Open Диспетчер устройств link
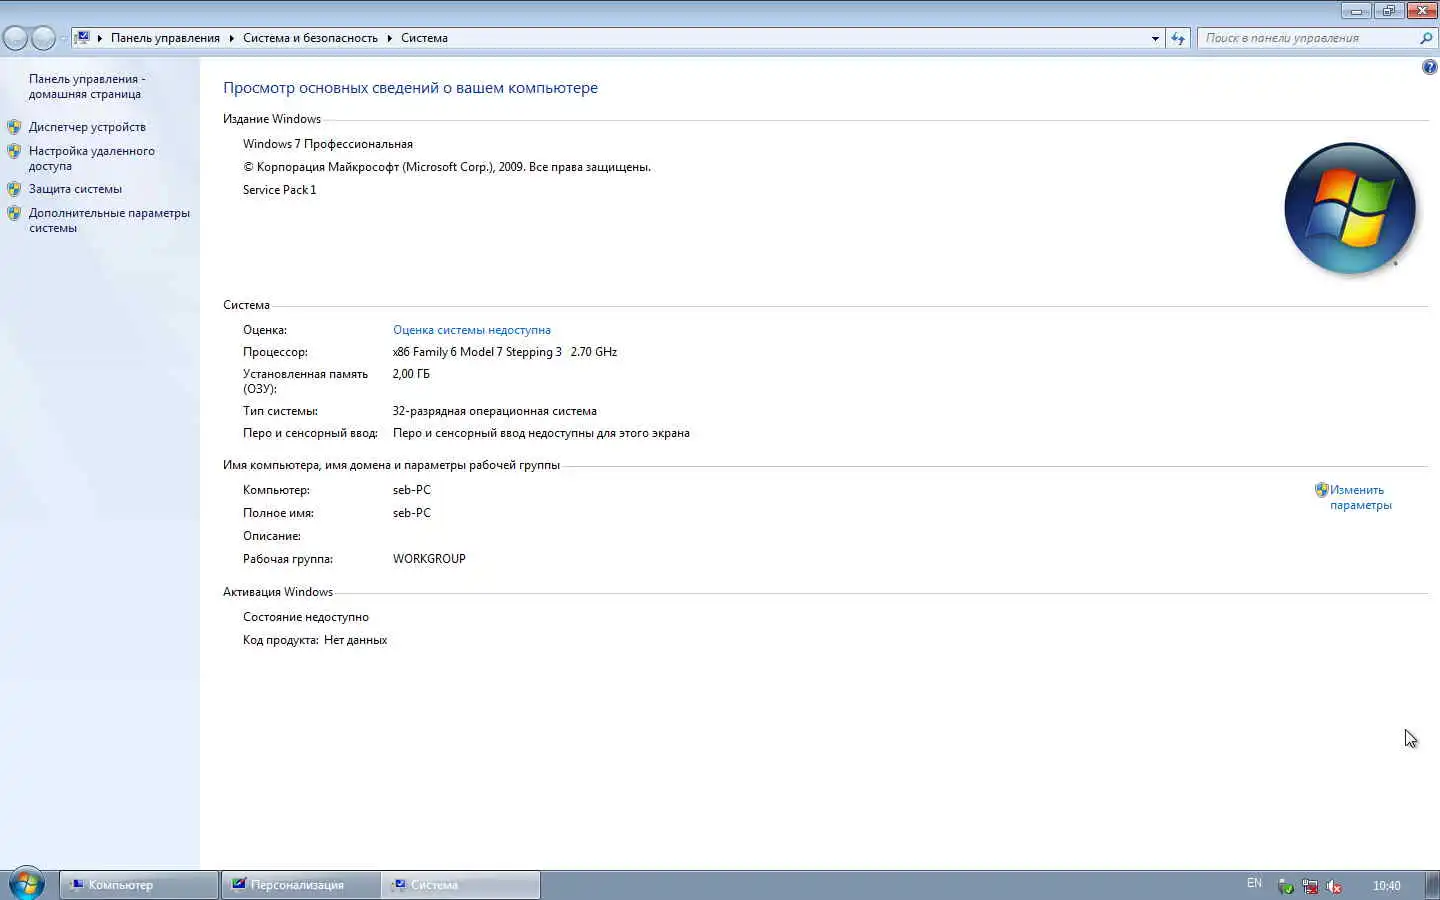This screenshot has width=1440, height=900. click(x=87, y=127)
